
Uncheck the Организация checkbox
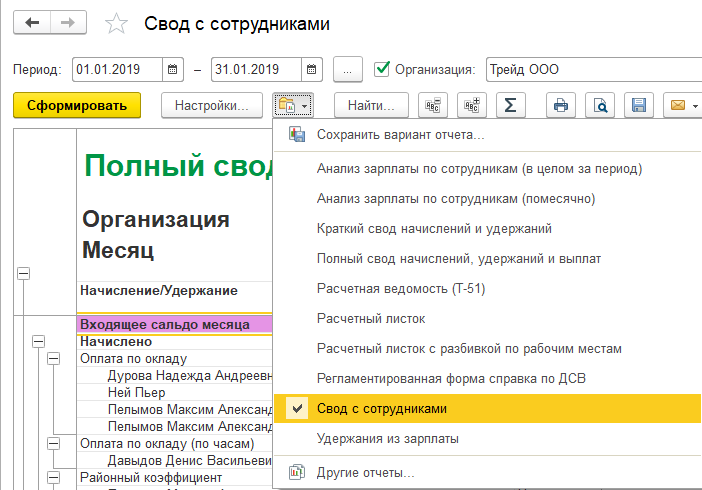[x=381, y=69]
